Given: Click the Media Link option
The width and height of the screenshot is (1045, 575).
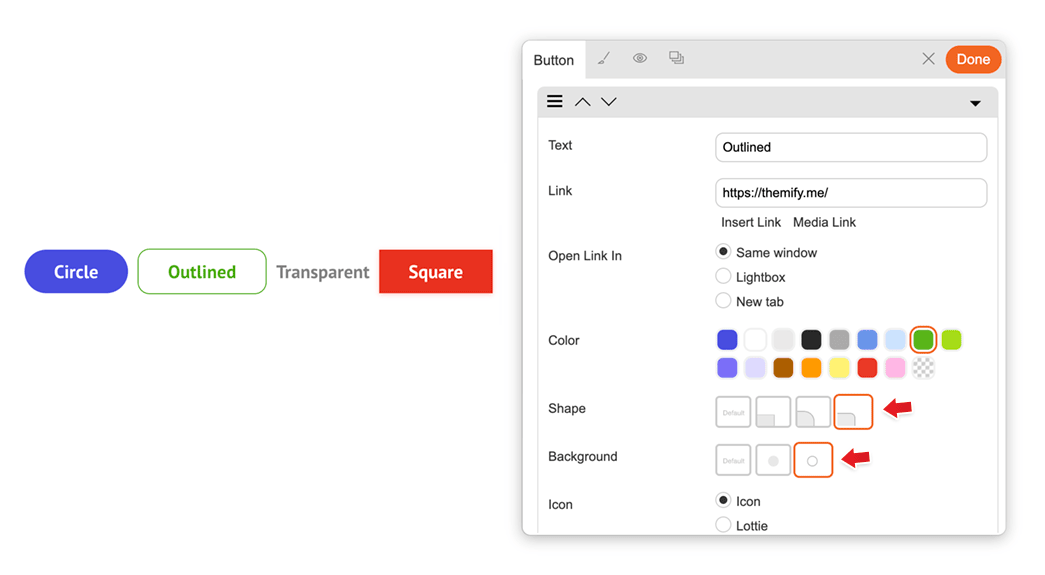Looking at the screenshot, I should coord(824,223).
